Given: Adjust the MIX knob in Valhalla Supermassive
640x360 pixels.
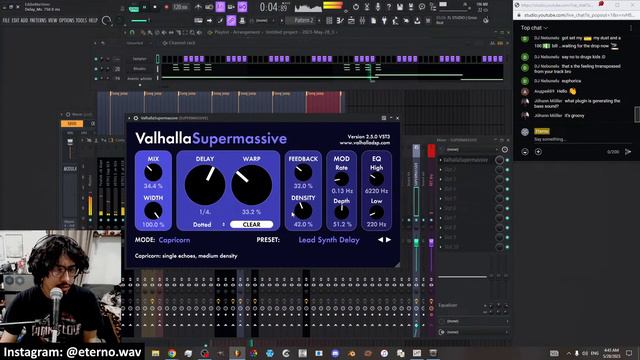Looking at the screenshot, I should pos(153,173).
